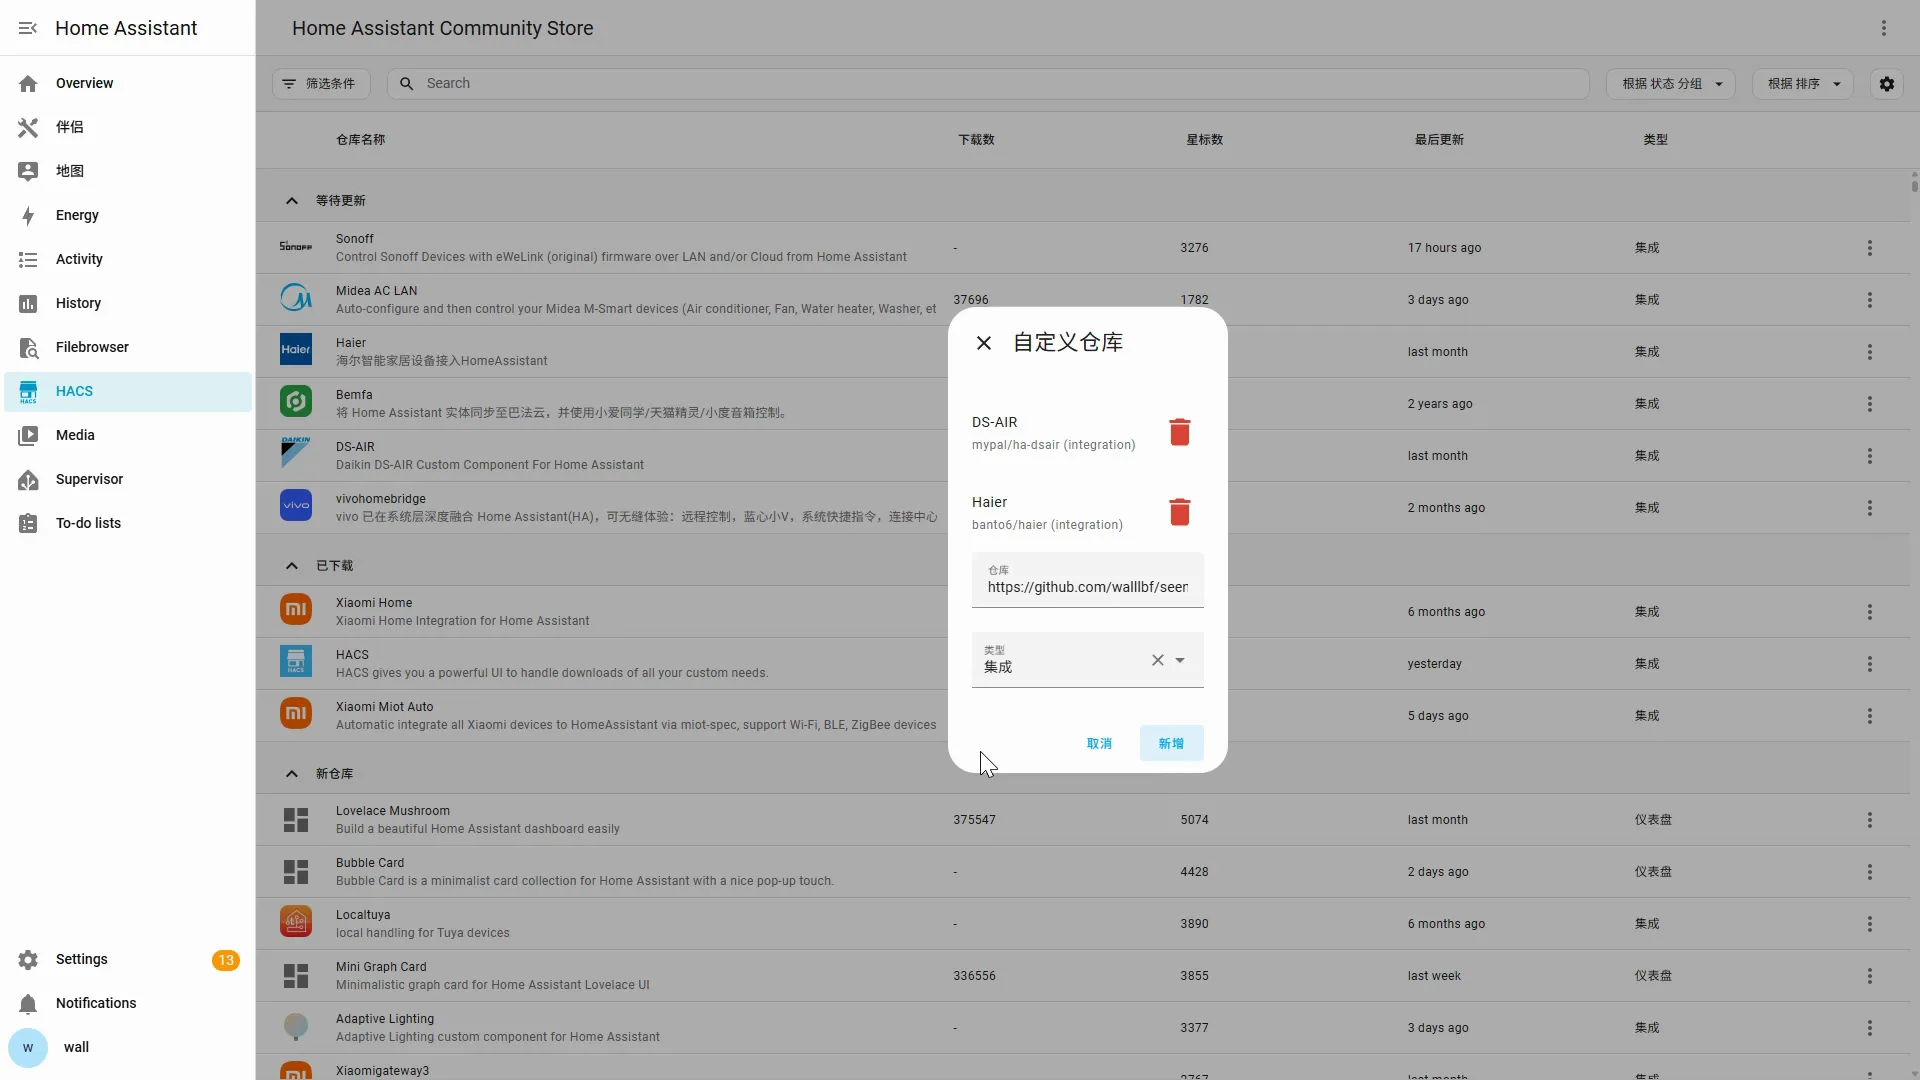Open the Supervisor panel
This screenshot has width=1920, height=1080.
[128, 479]
